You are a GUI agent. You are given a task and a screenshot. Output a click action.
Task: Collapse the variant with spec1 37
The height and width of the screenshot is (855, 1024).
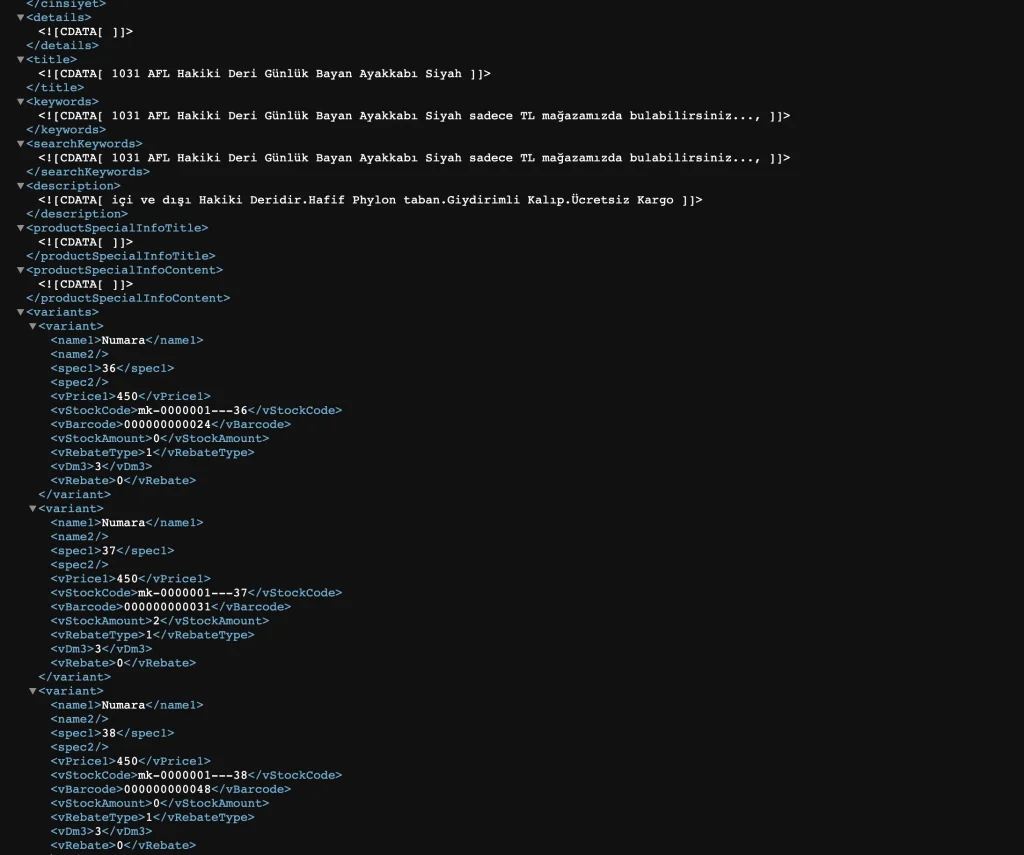click(32, 508)
